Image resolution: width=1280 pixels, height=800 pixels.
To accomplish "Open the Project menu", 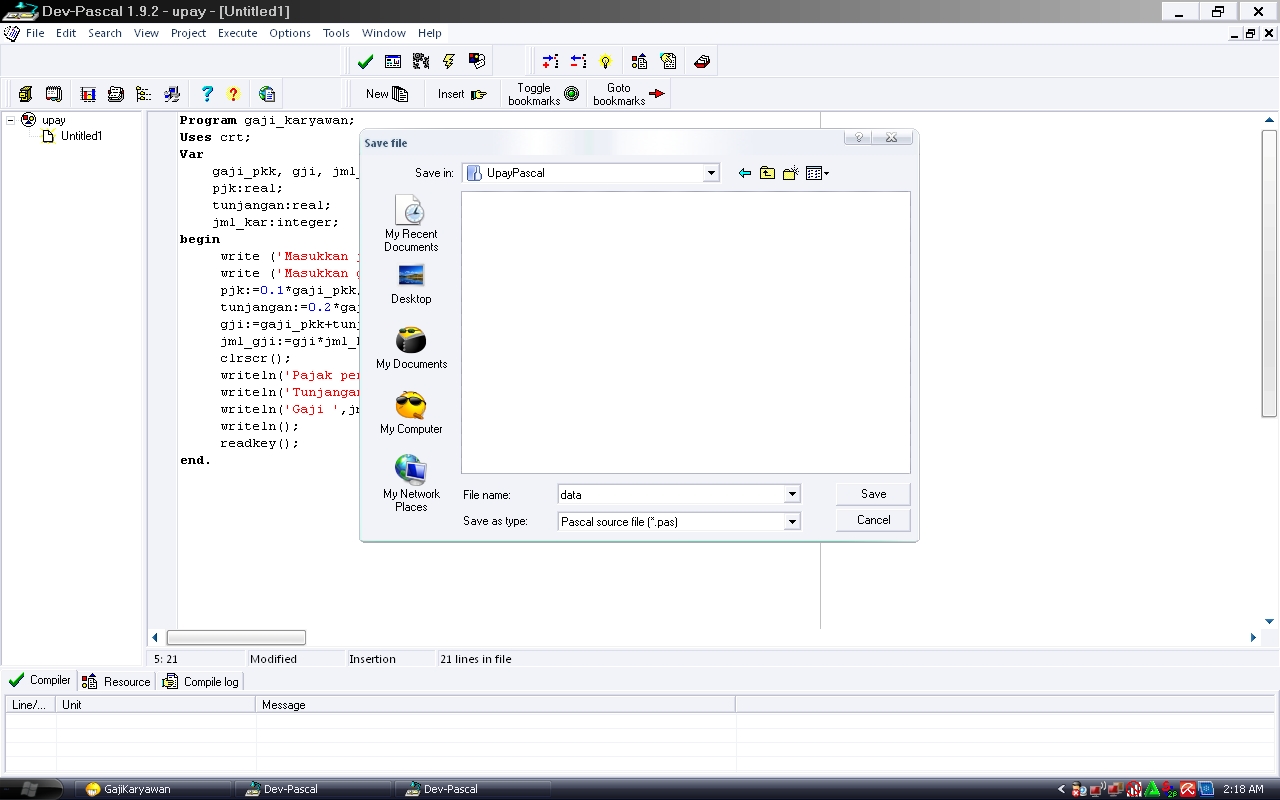I will click(x=188, y=33).
